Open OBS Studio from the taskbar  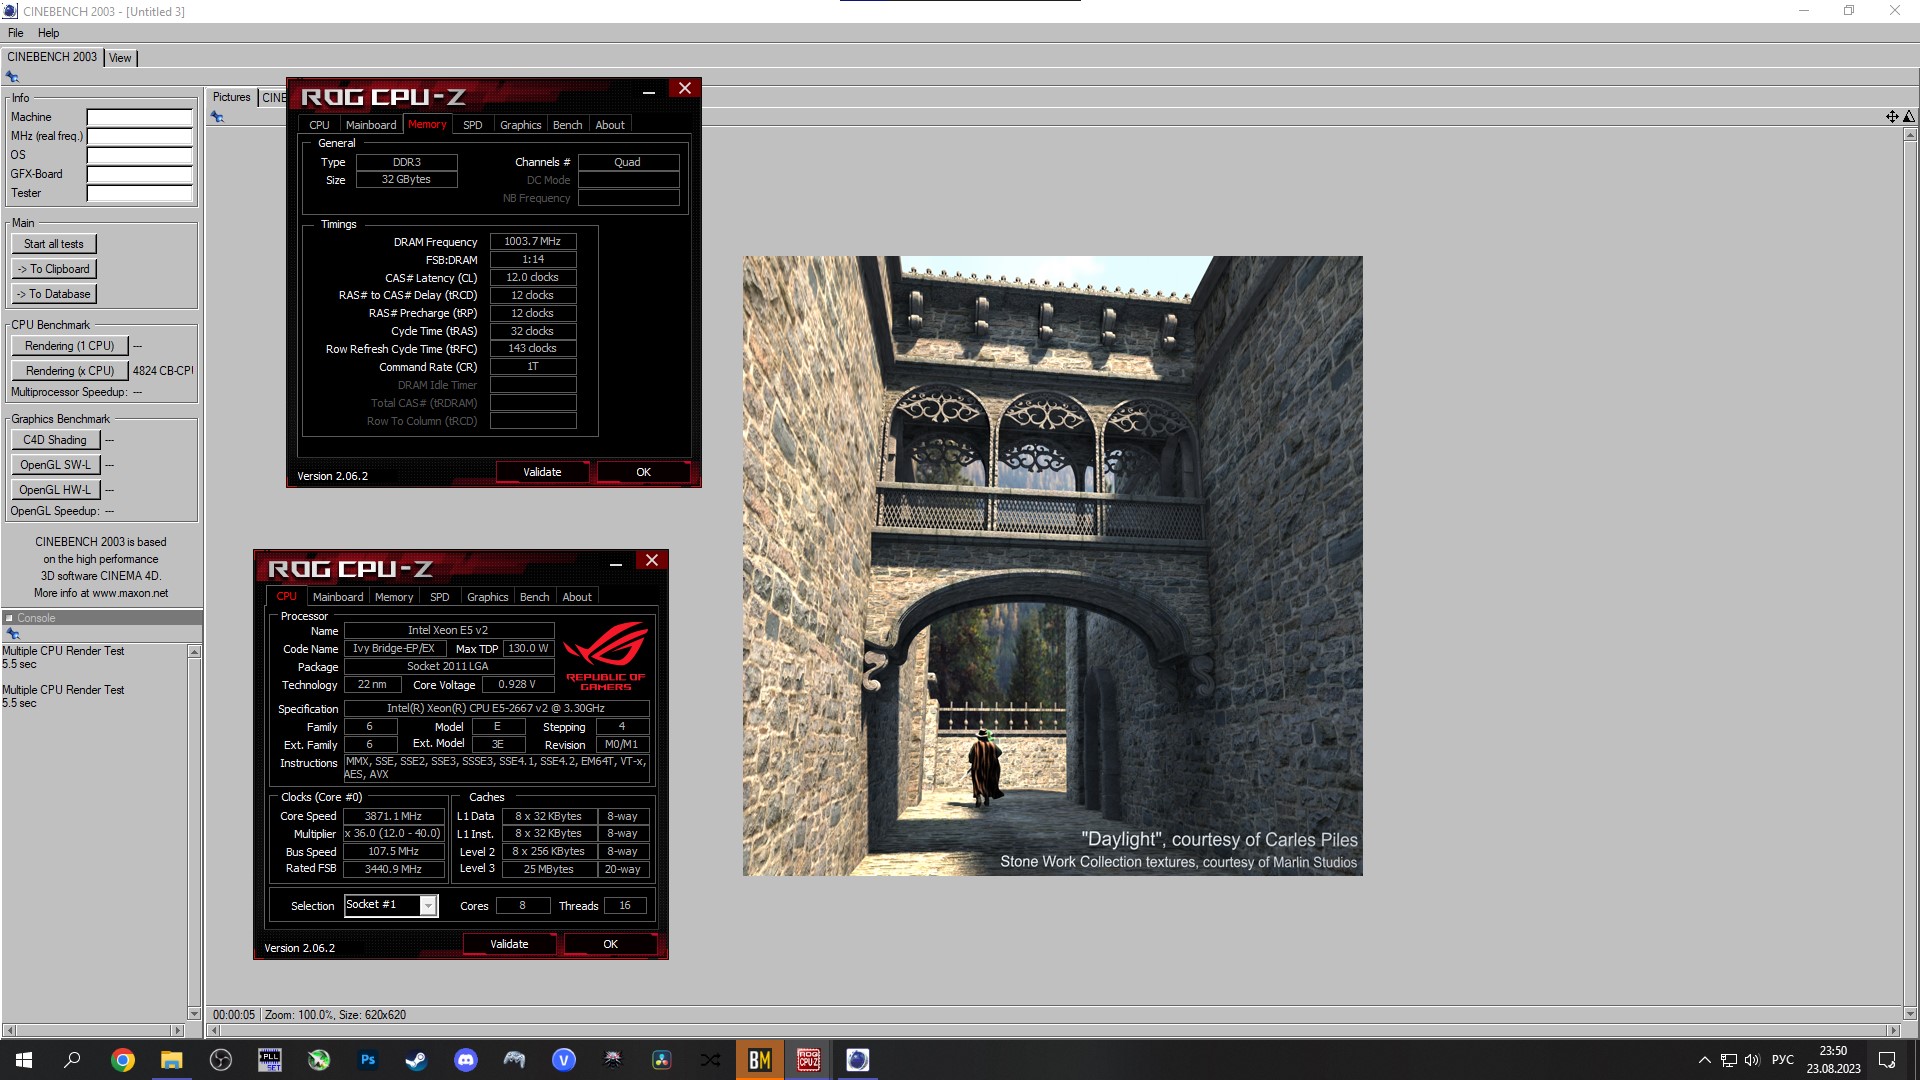coord(220,1060)
